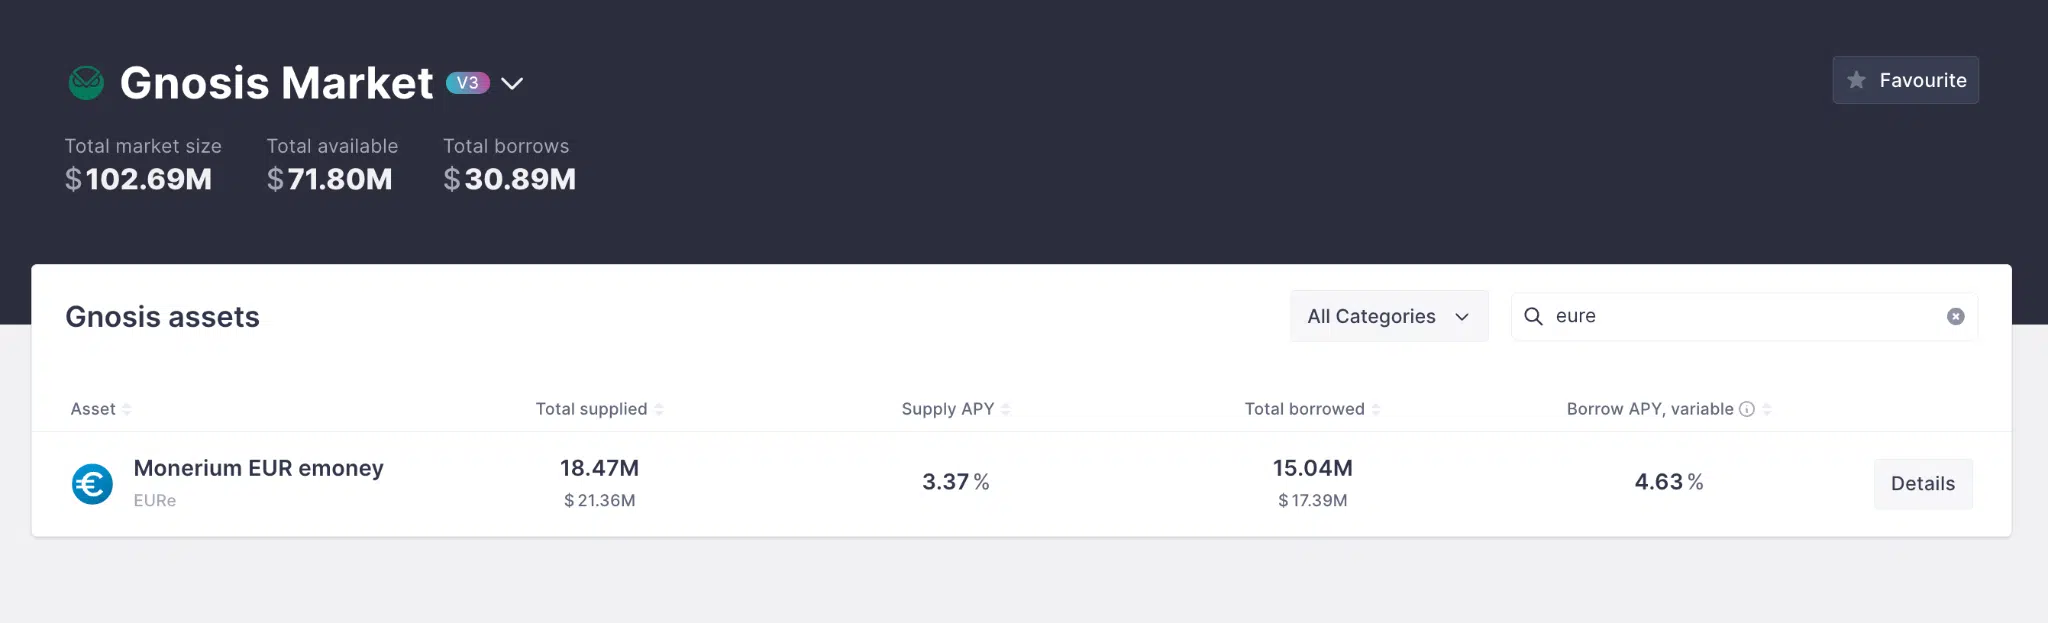
Task: Open the All Categories dropdown
Action: click(x=1388, y=316)
